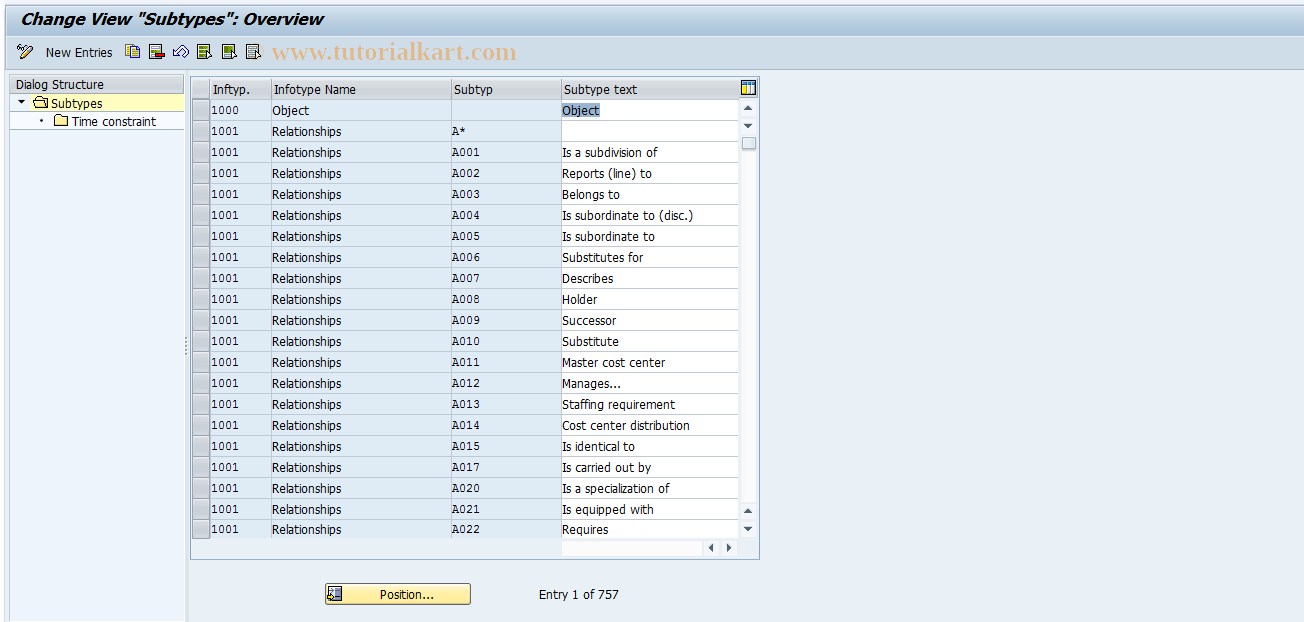This screenshot has width=1304, height=622.
Task: Select the row marker for subtype A001
Action: 201,152
